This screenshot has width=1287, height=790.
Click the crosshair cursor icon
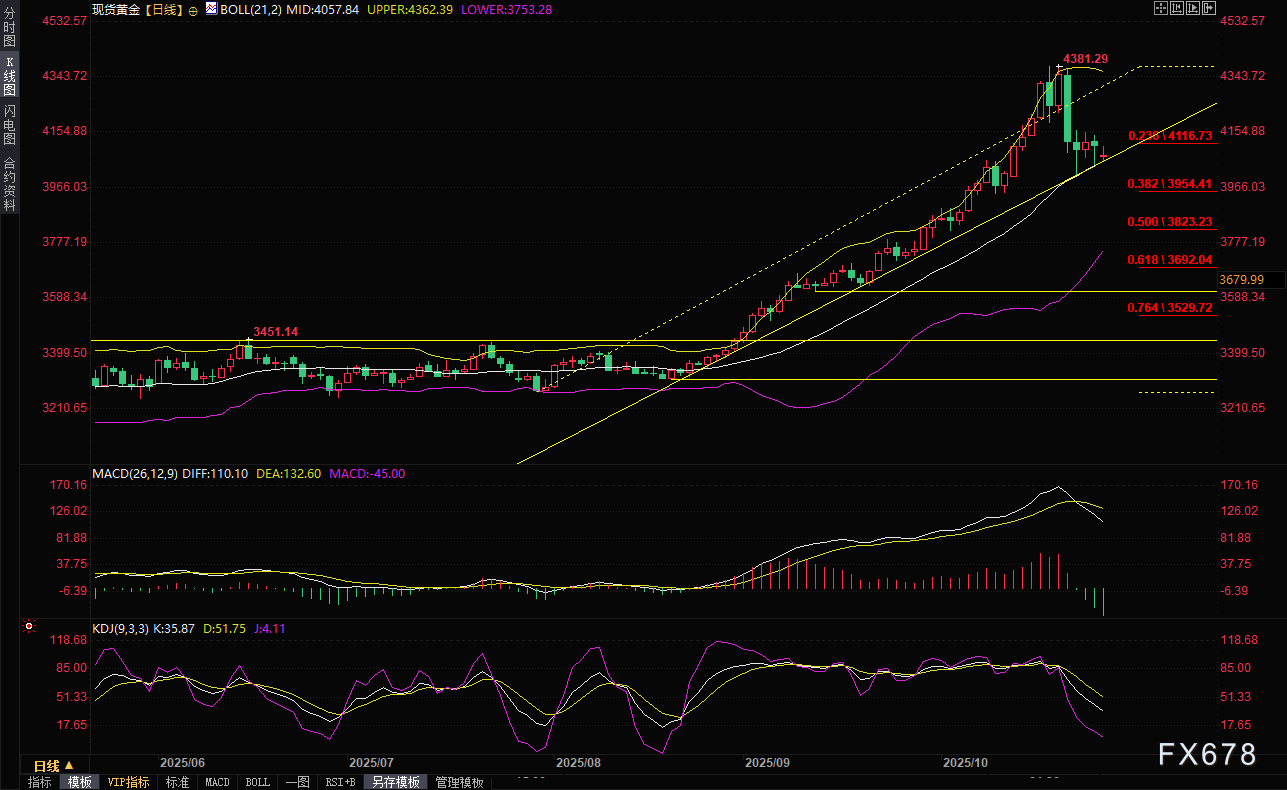pos(1160,8)
